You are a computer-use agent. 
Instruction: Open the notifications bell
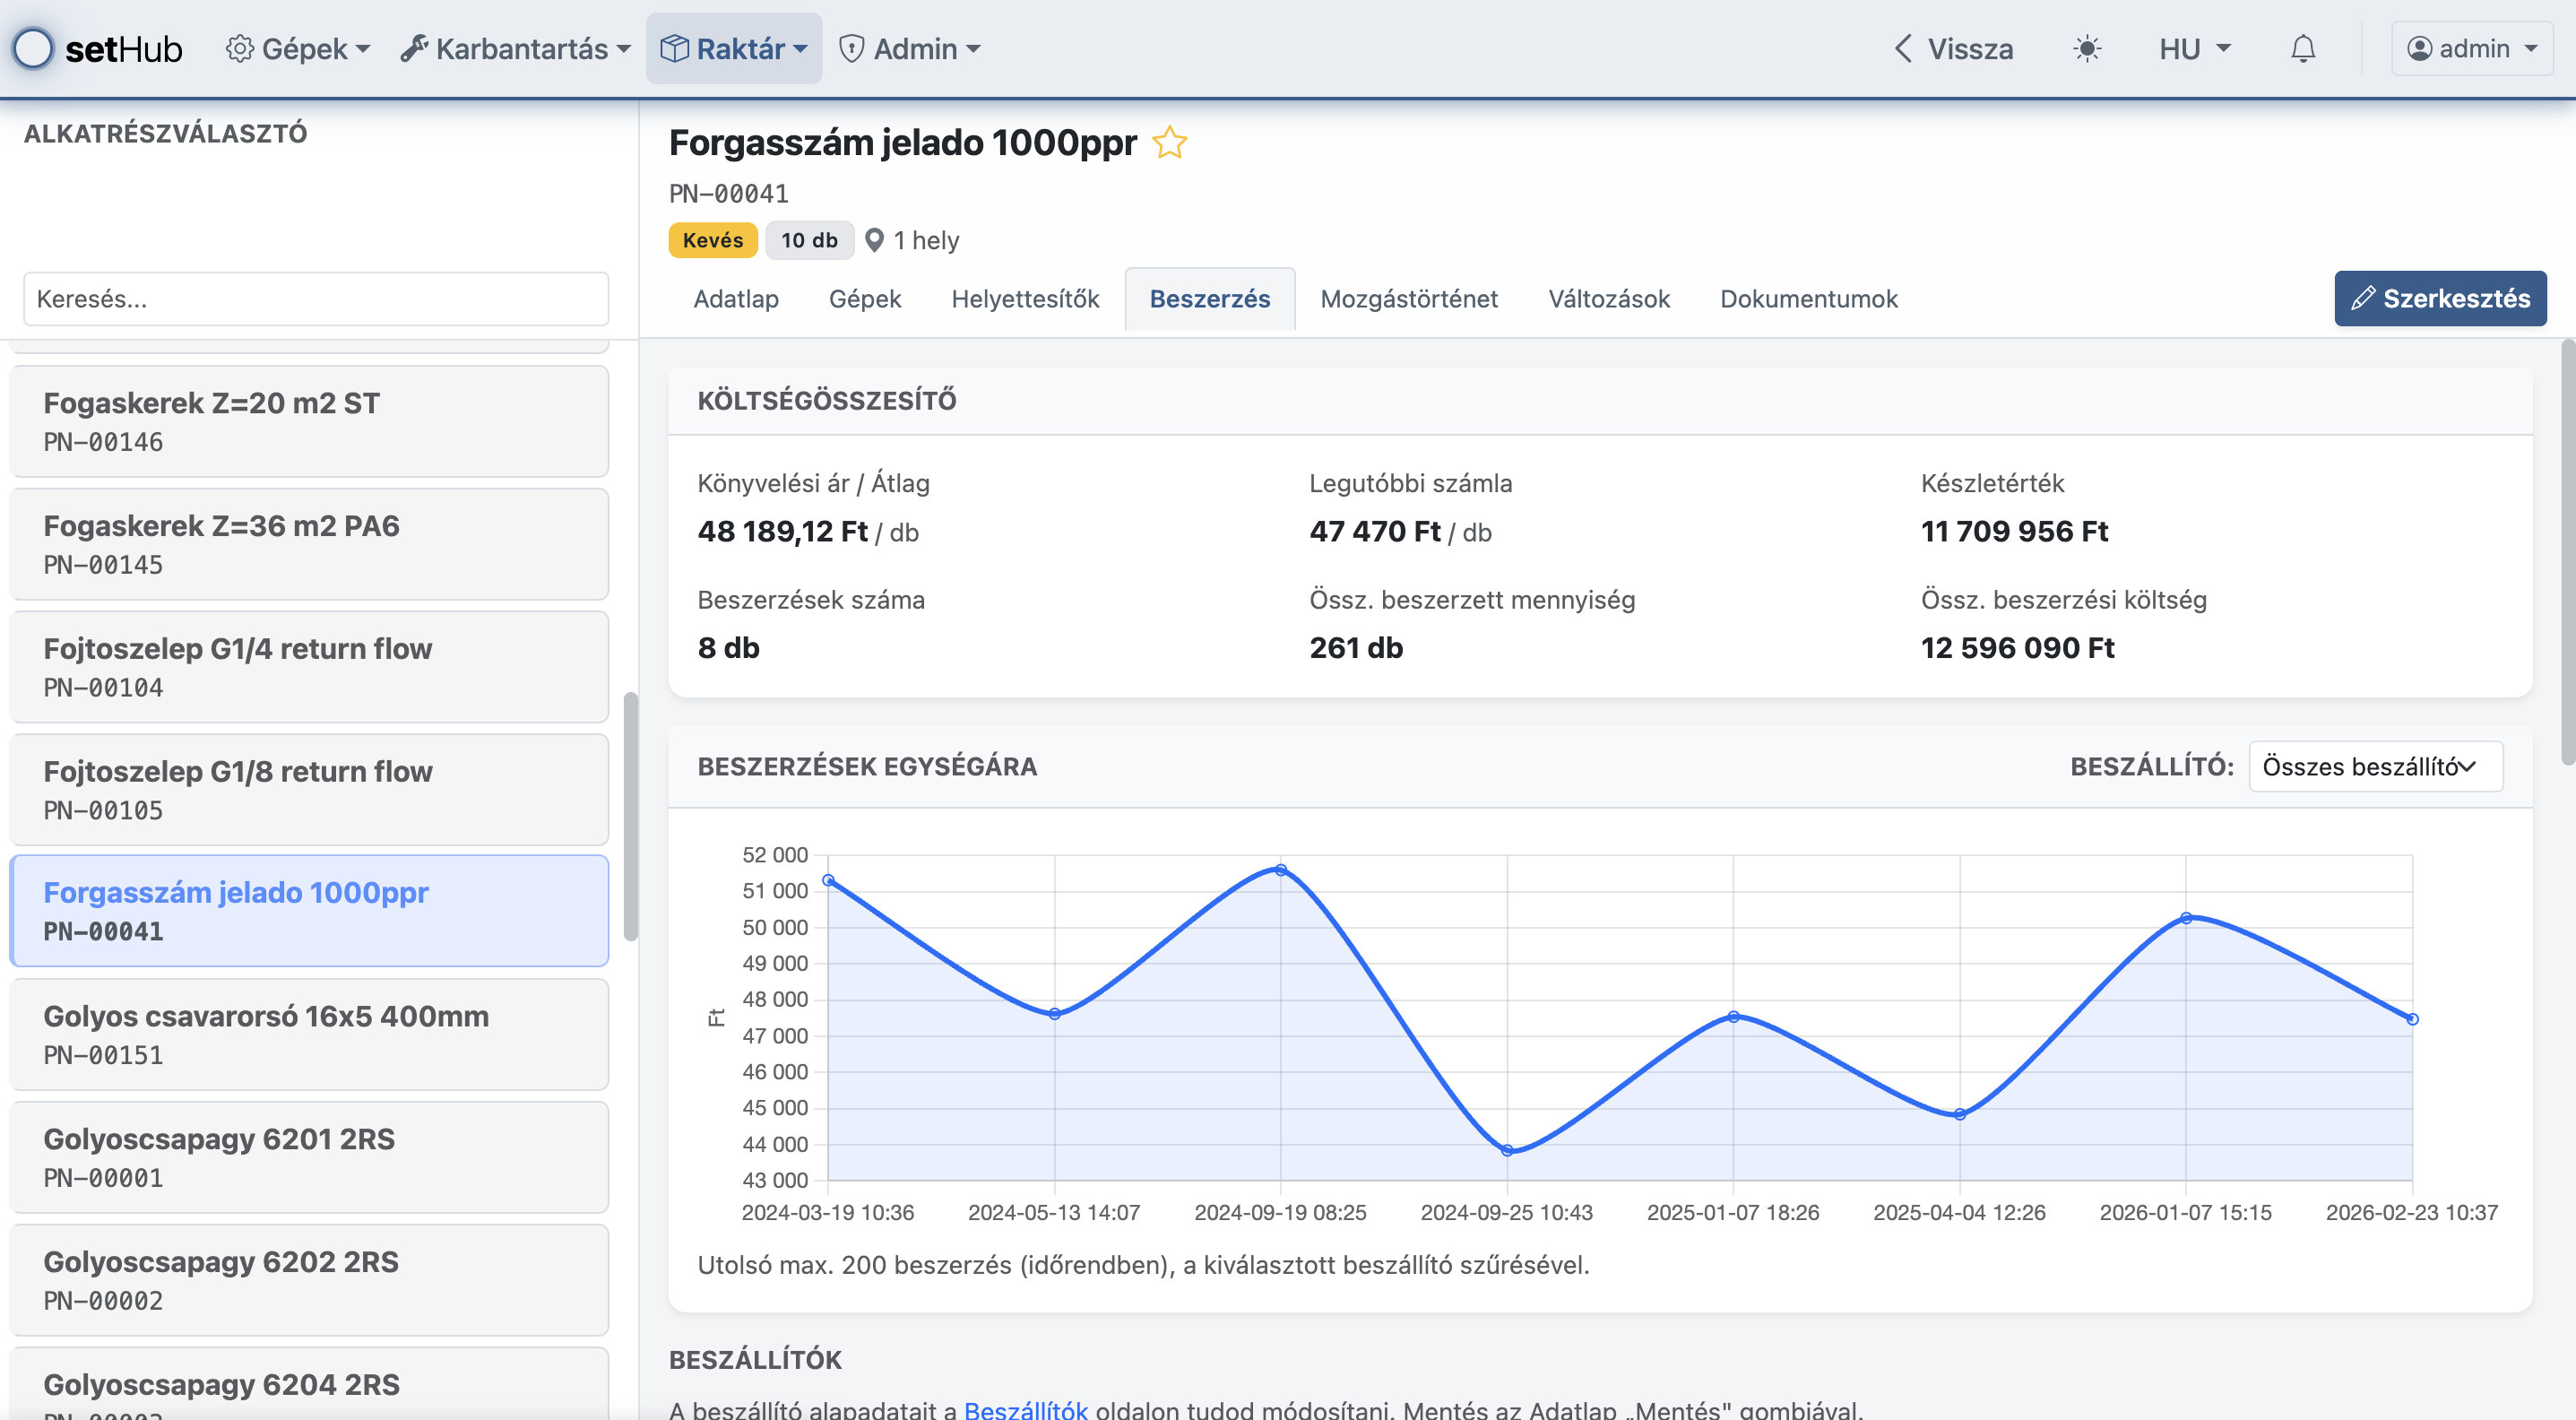click(x=2302, y=48)
